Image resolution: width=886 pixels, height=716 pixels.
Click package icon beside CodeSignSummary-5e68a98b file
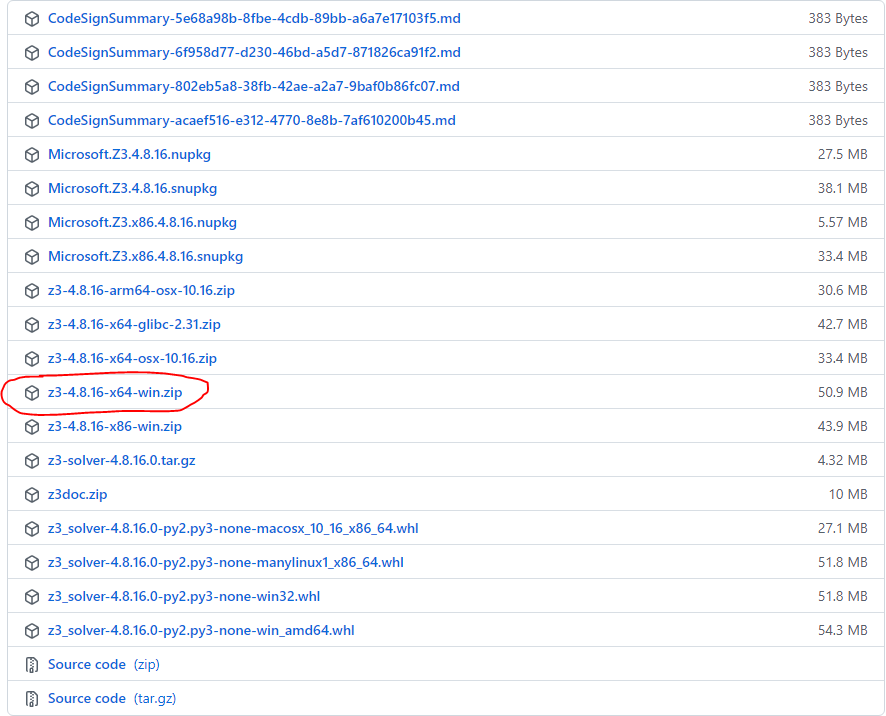click(x=32, y=19)
